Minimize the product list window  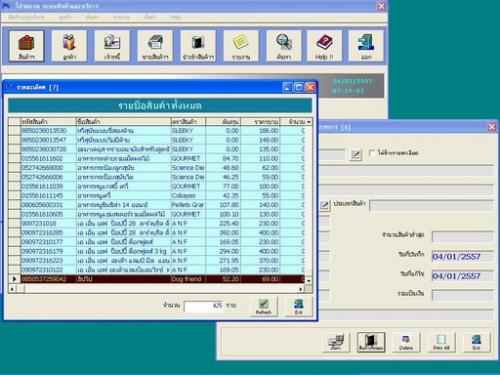tap(287, 87)
